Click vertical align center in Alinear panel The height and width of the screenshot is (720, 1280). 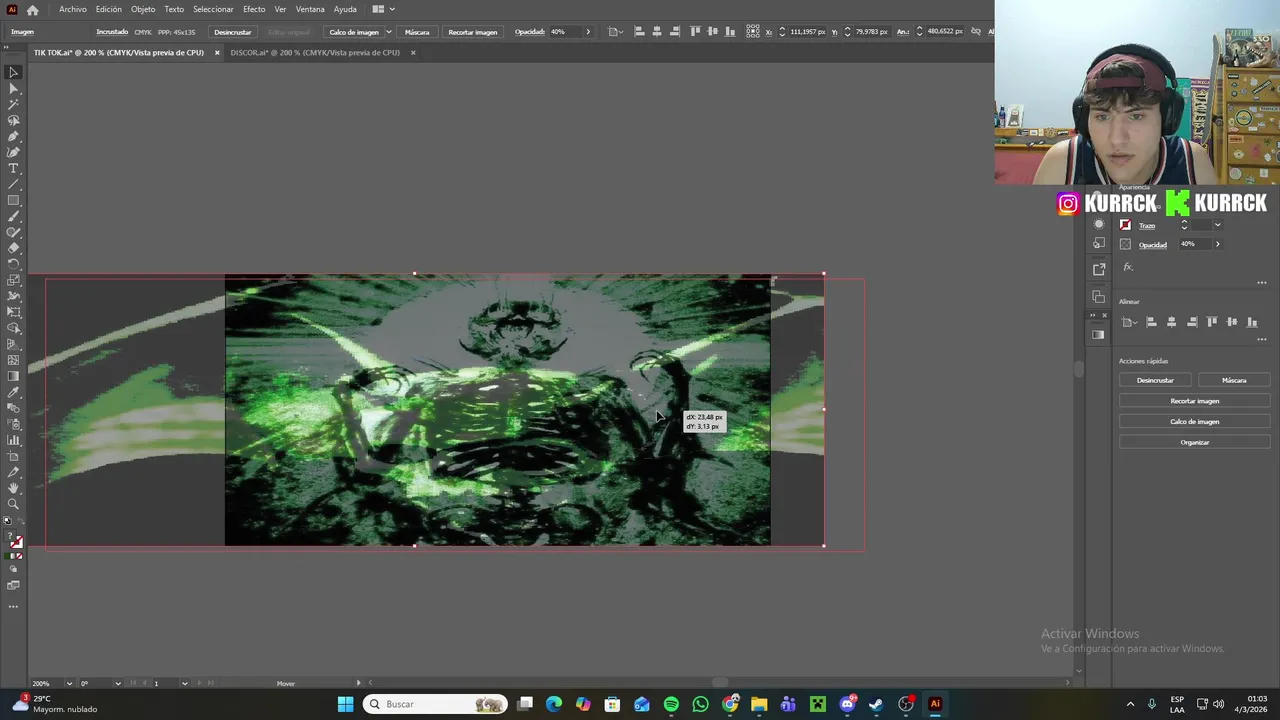(x=1232, y=322)
